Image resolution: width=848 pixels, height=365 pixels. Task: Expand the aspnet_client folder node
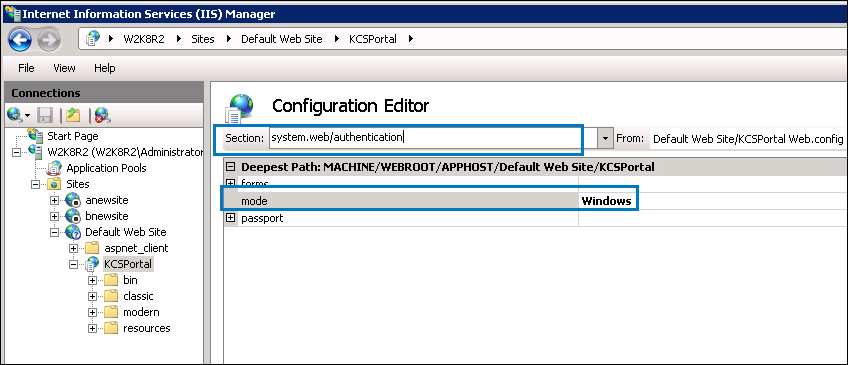(x=74, y=248)
